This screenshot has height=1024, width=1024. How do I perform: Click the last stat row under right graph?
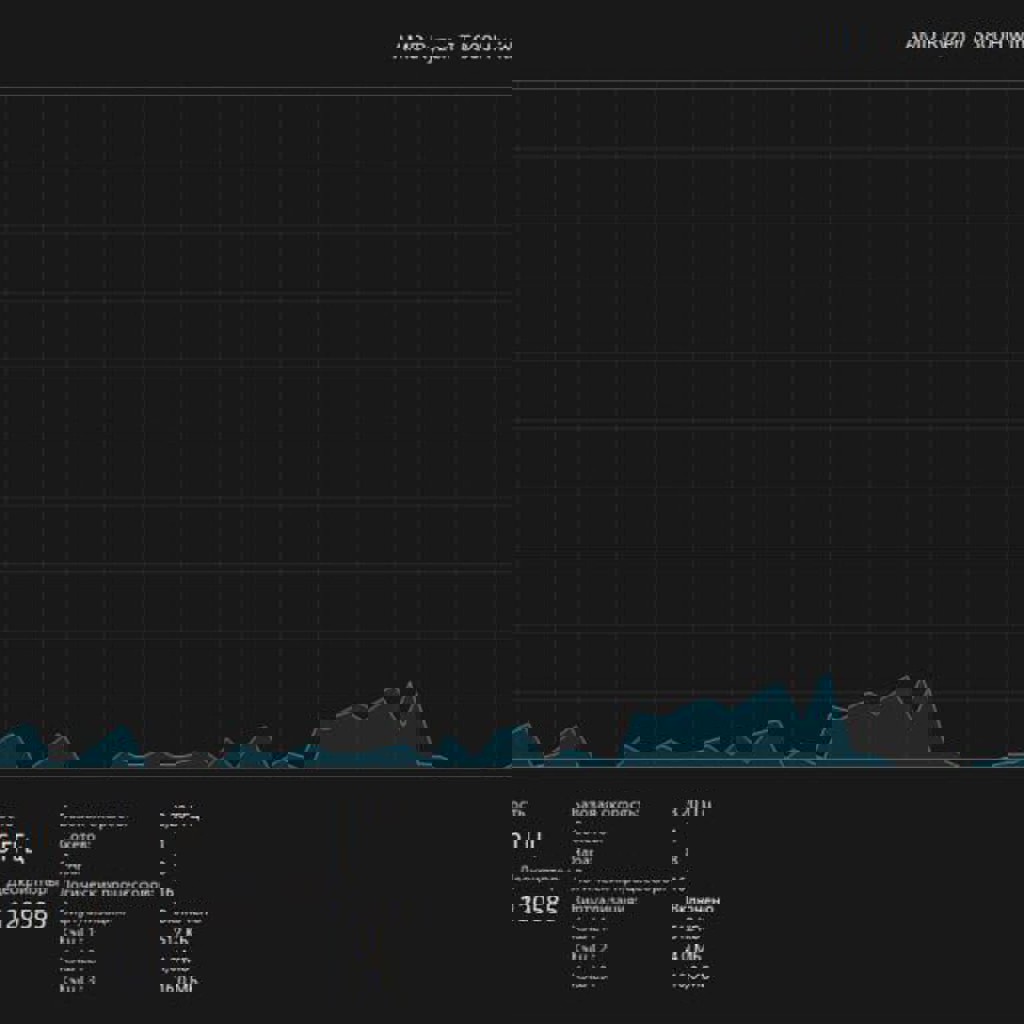click(640, 982)
